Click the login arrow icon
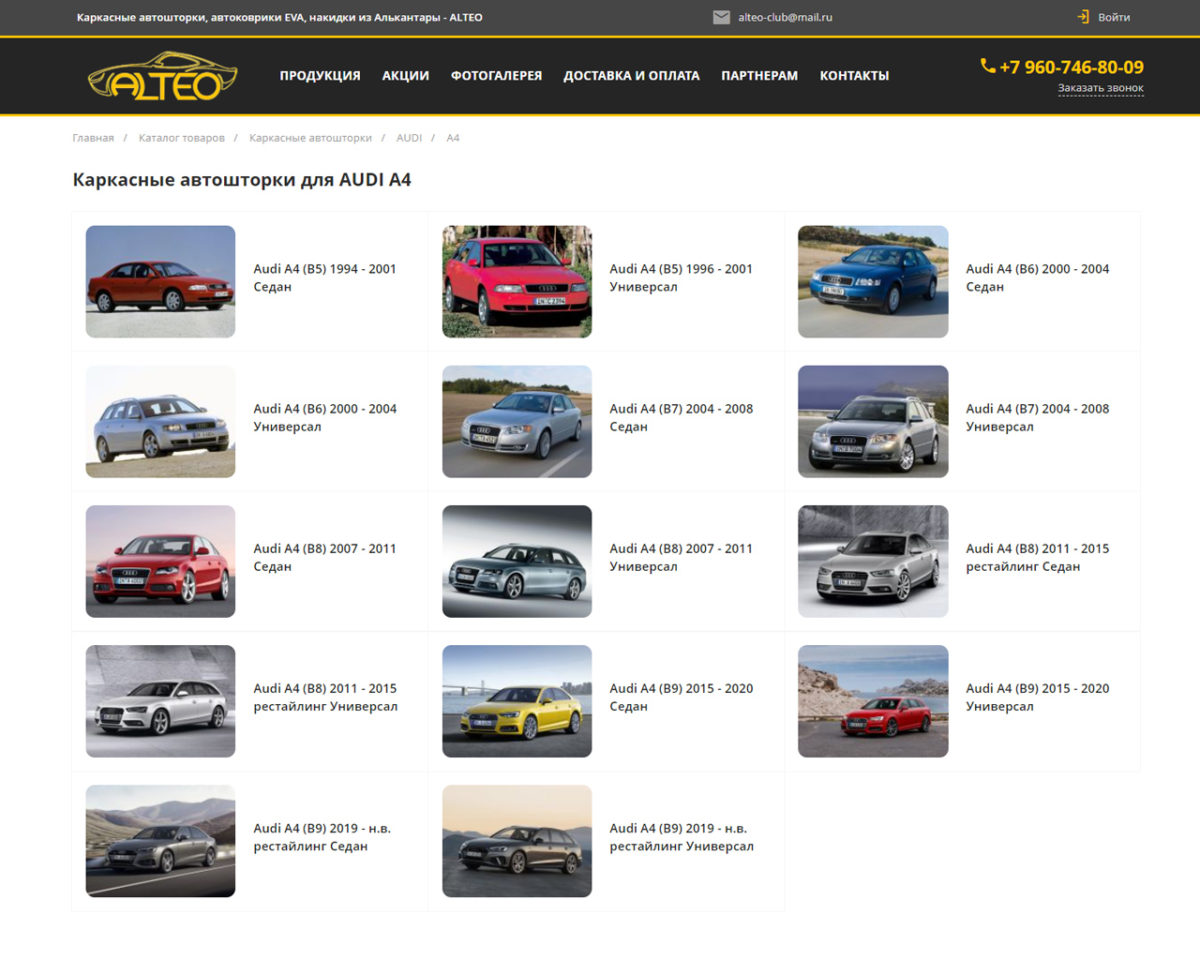 pyautogui.click(x=1083, y=17)
